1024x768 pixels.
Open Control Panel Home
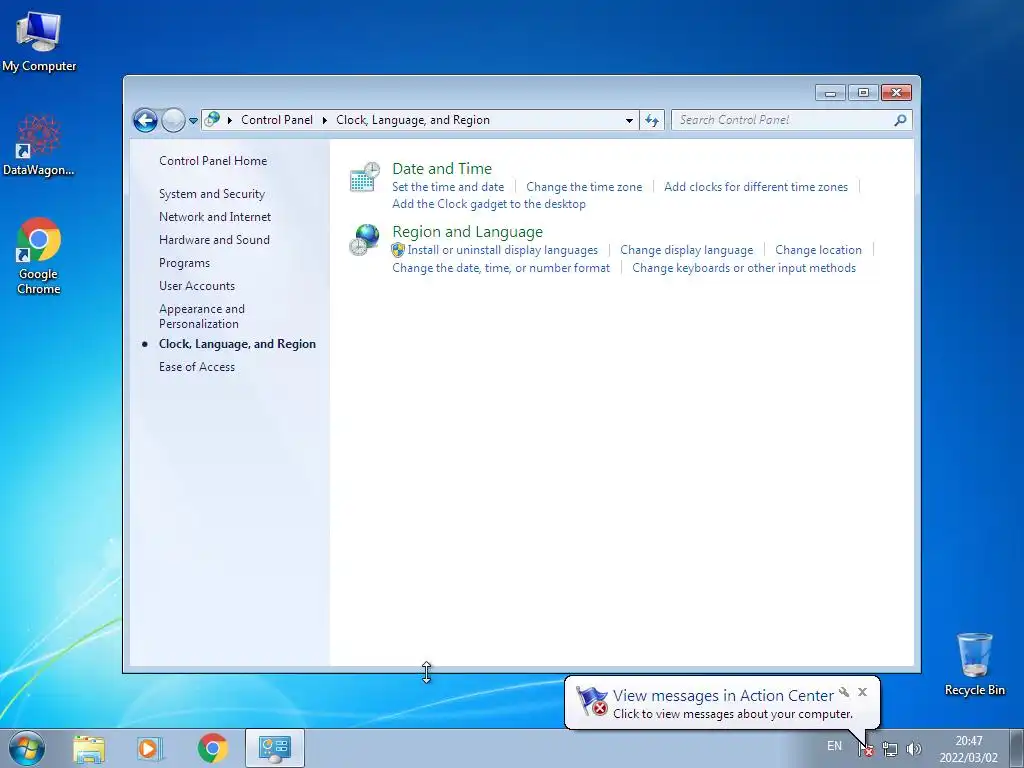tap(213, 161)
